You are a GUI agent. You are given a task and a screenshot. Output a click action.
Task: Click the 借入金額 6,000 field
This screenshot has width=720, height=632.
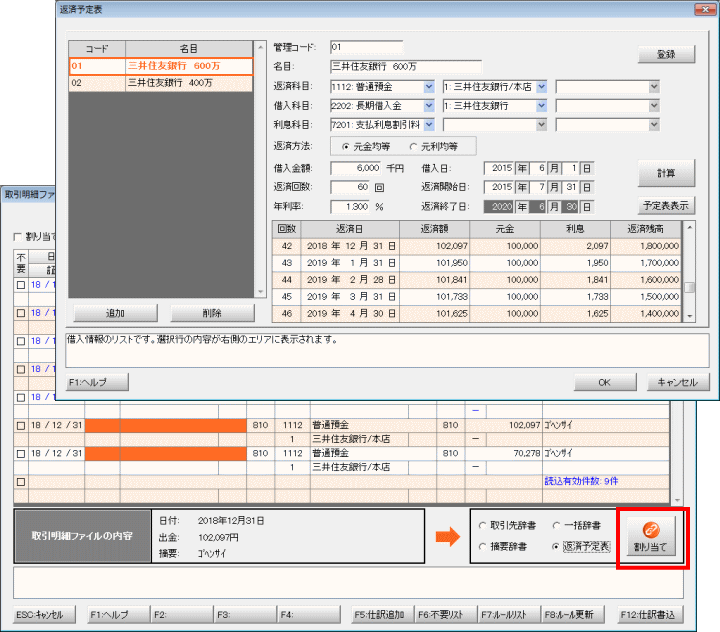click(355, 168)
